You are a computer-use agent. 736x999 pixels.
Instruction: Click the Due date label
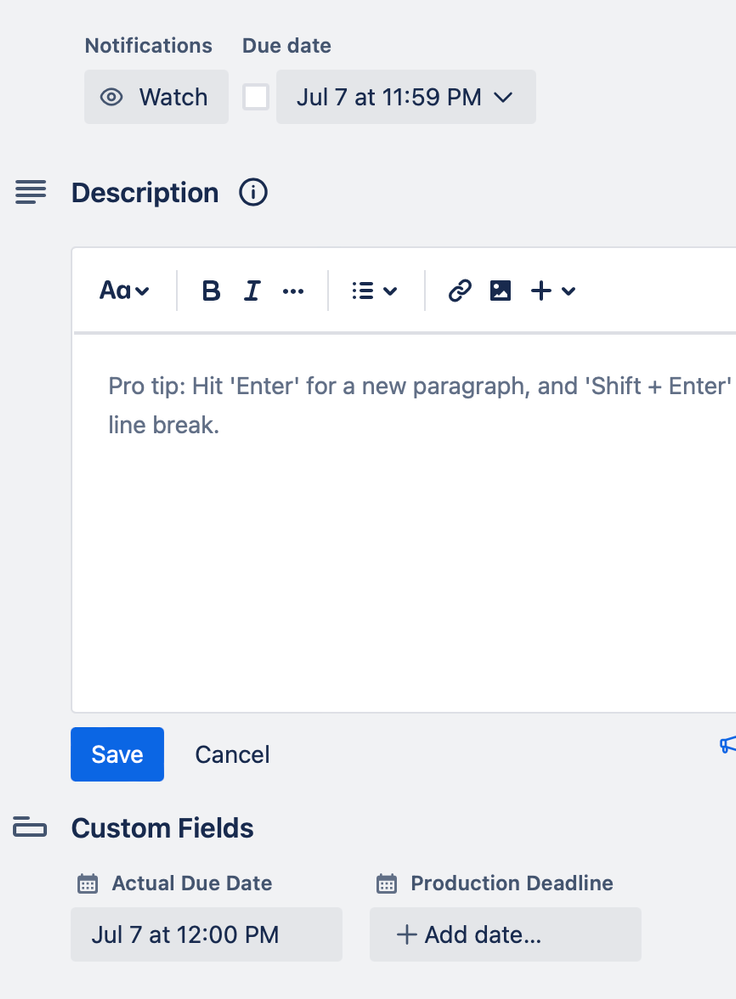[x=287, y=46]
